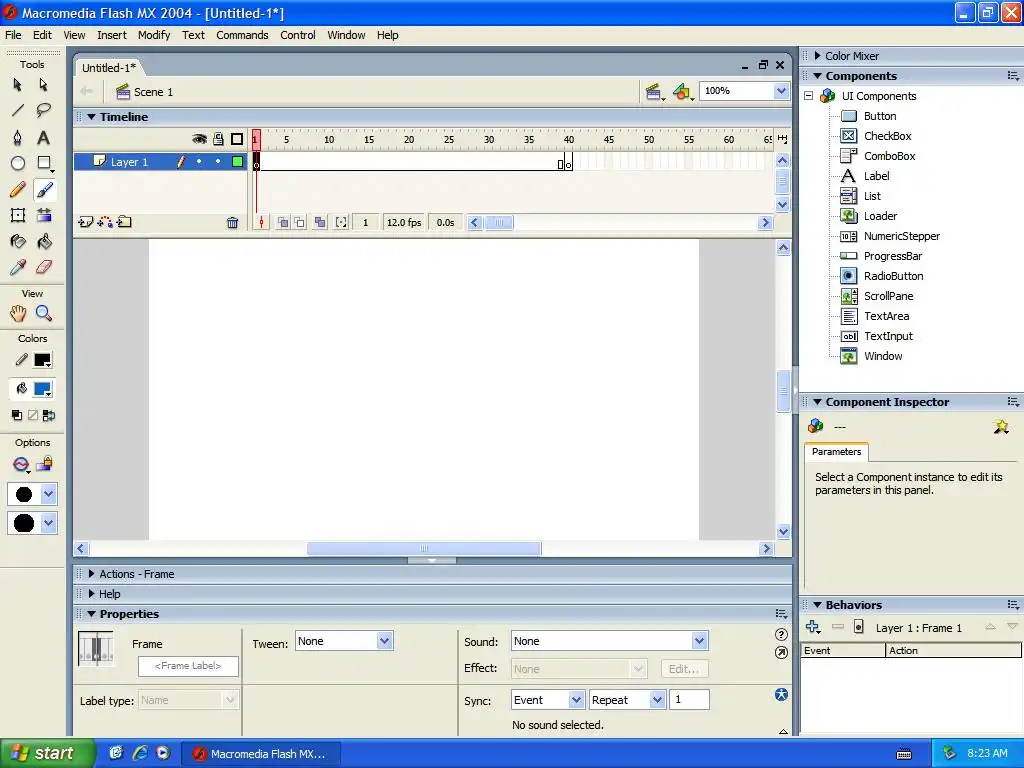1024x768 pixels.
Task: Click the Edit Scene clapper icon
Action: point(654,92)
